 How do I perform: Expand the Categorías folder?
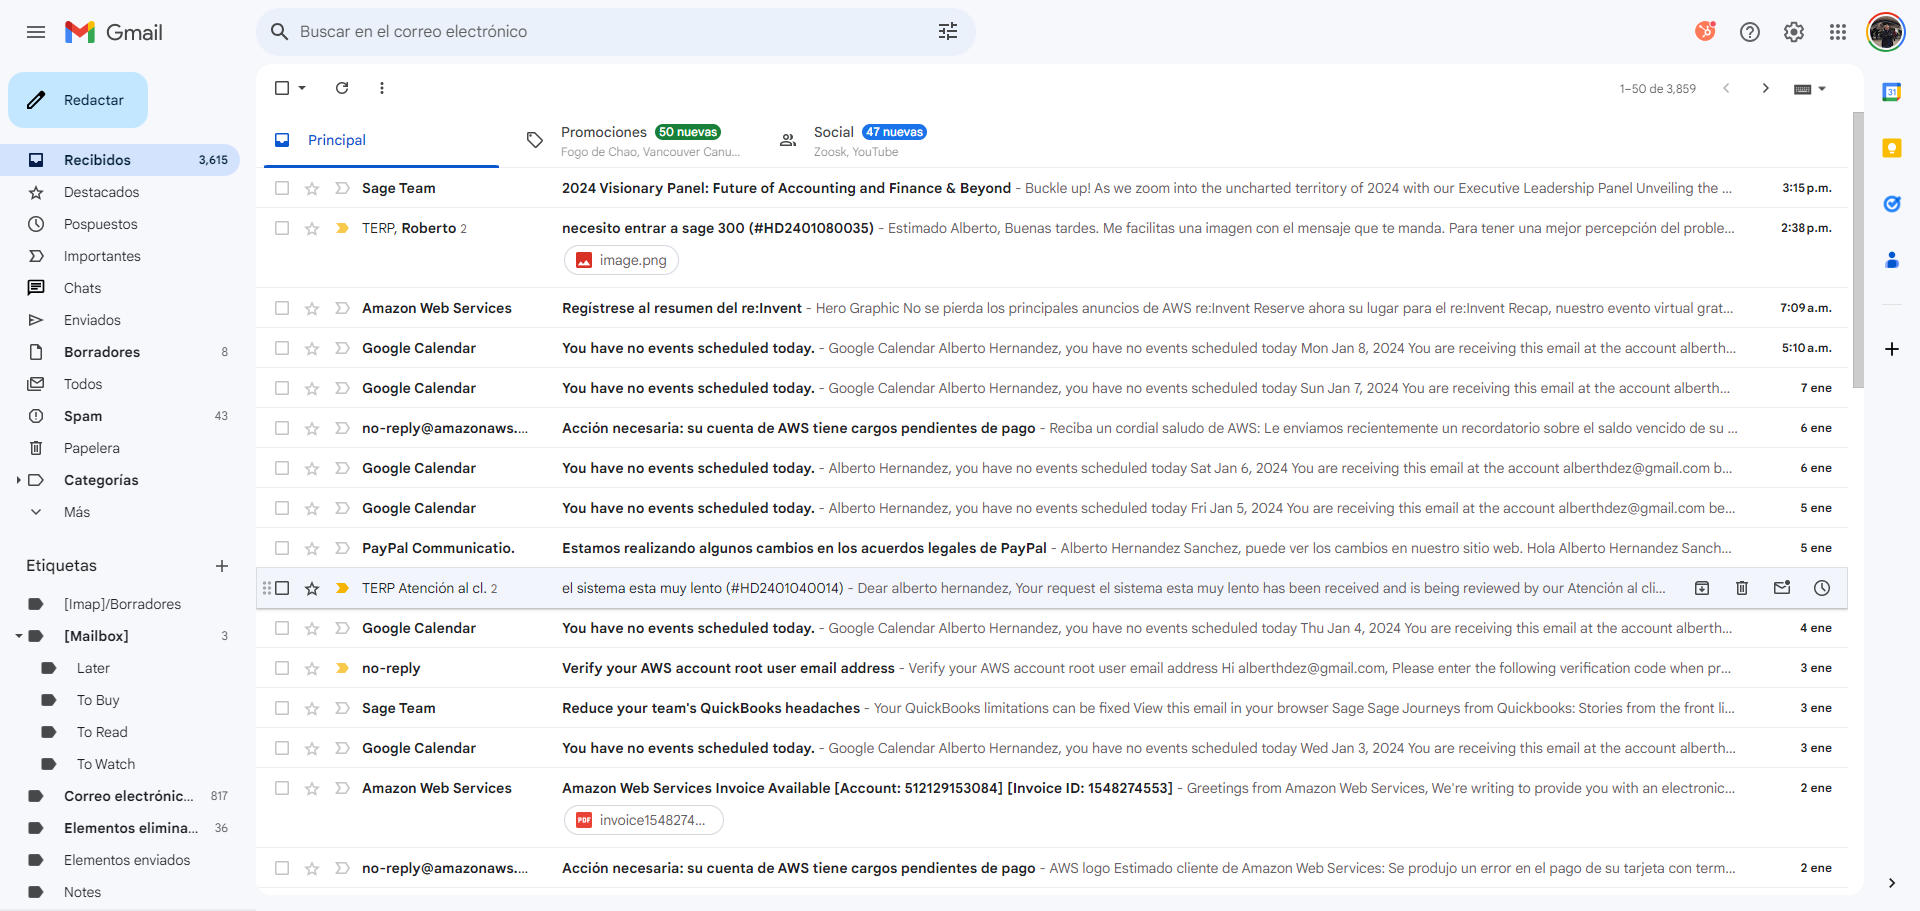tap(19, 480)
